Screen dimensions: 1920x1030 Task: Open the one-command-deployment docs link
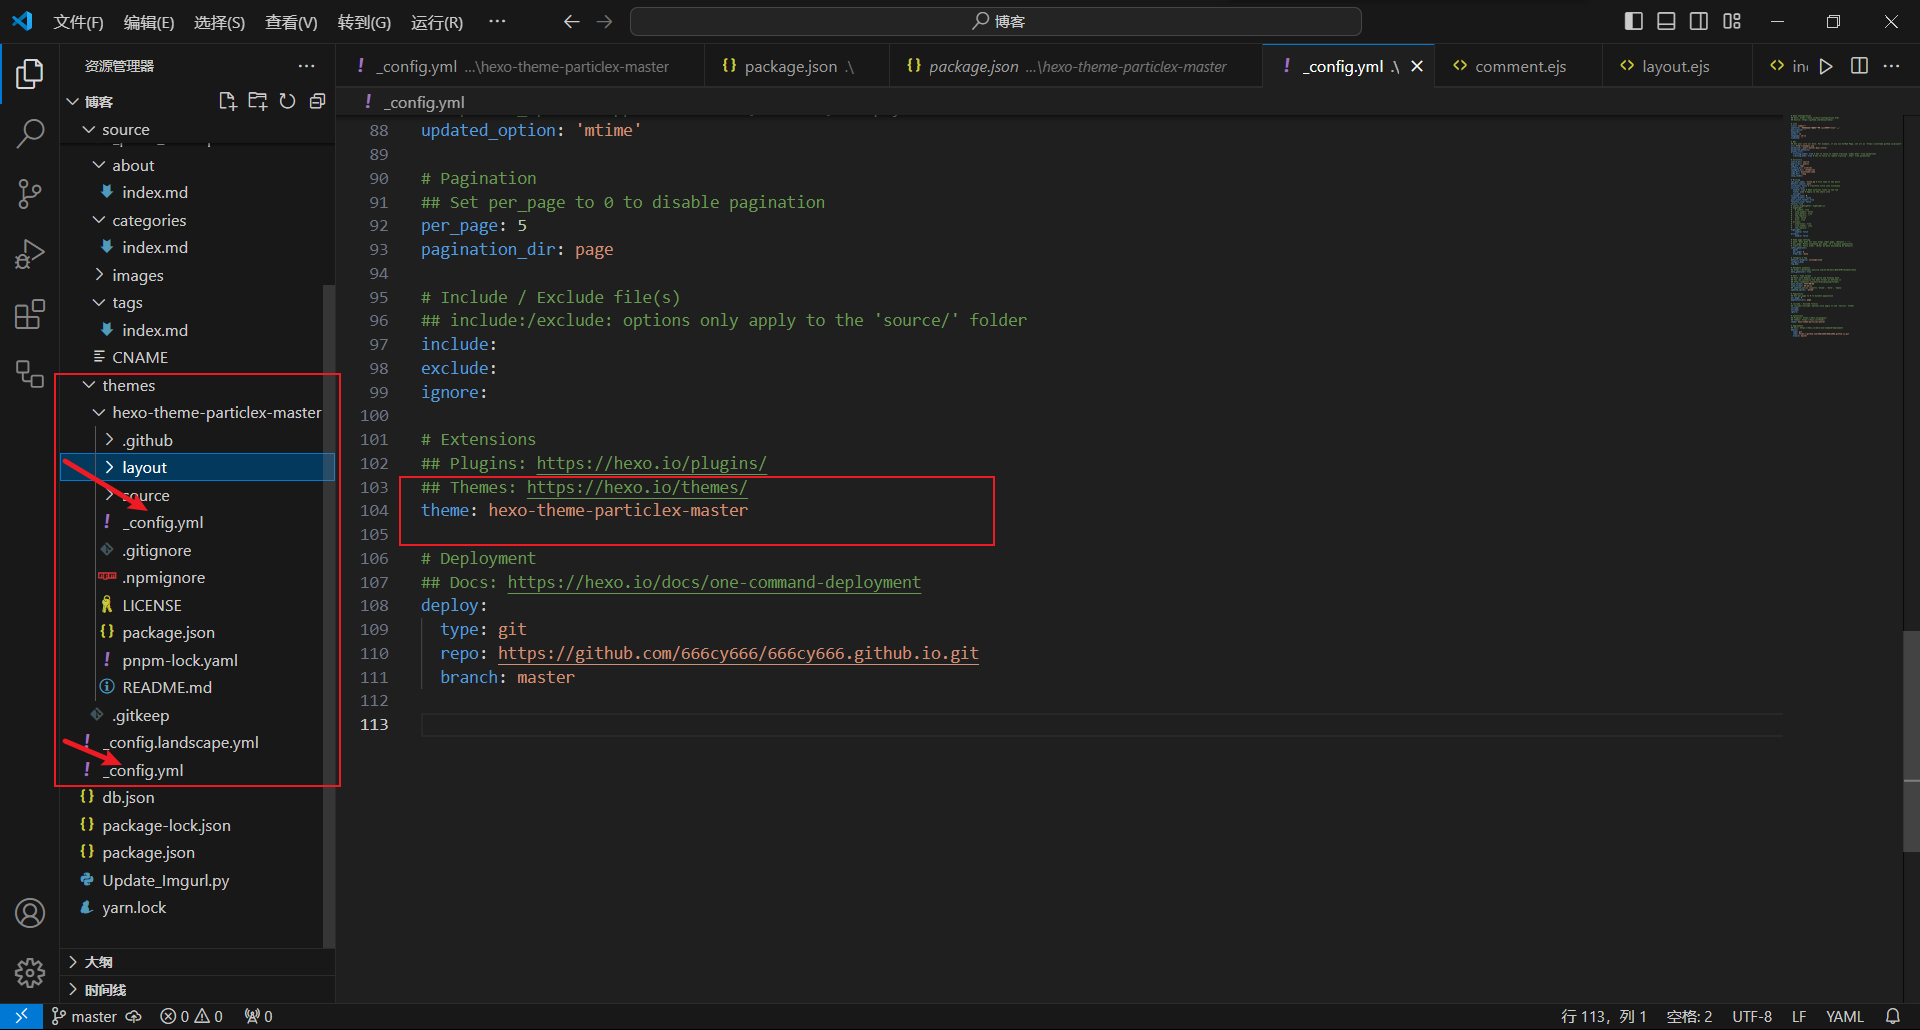click(x=714, y=582)
